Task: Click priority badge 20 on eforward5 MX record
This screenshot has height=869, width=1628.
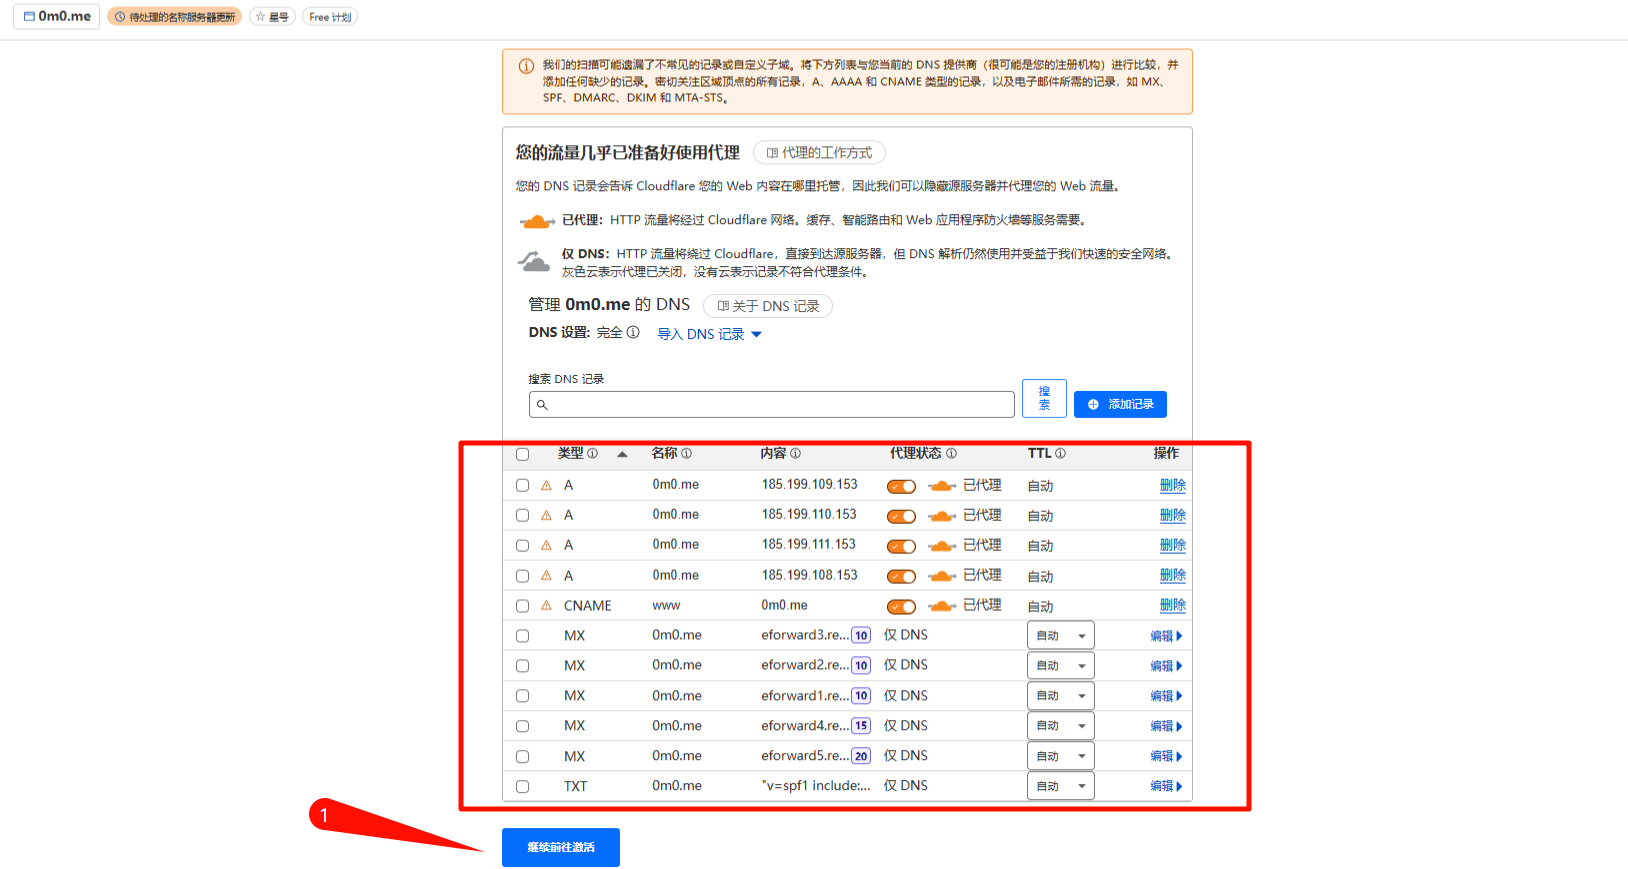Action: [x=861, y=756]
